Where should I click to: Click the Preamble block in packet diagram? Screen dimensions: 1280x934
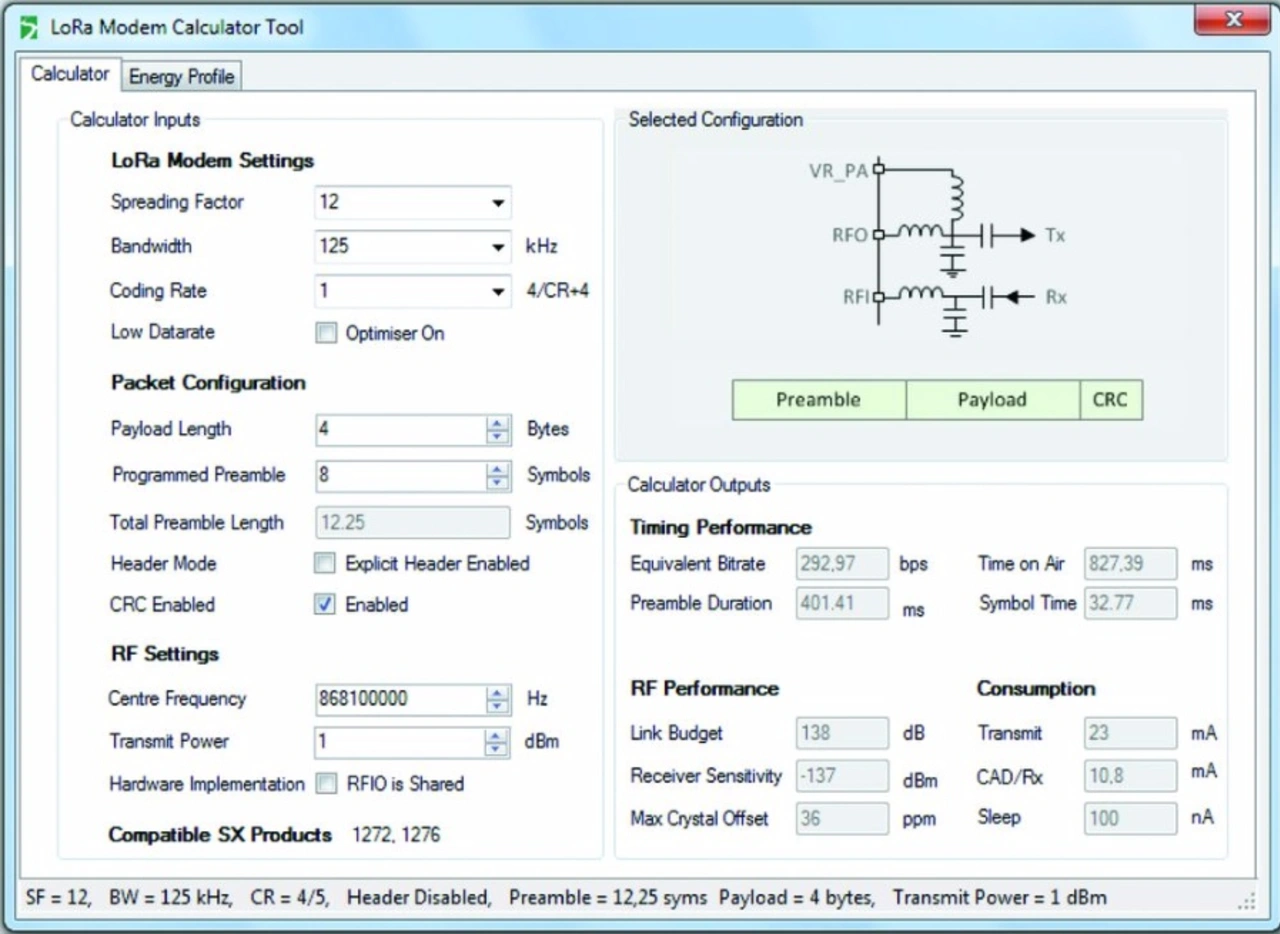pos(818,400)
